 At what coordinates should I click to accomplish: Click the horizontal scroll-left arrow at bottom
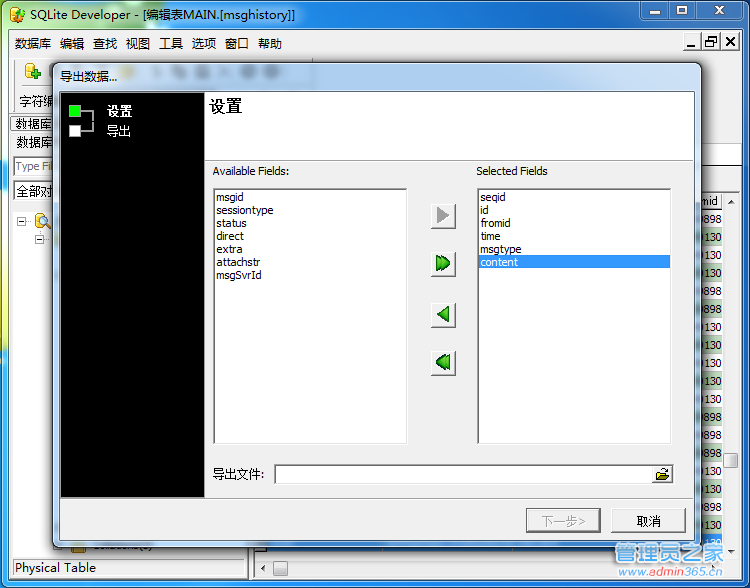263,568
